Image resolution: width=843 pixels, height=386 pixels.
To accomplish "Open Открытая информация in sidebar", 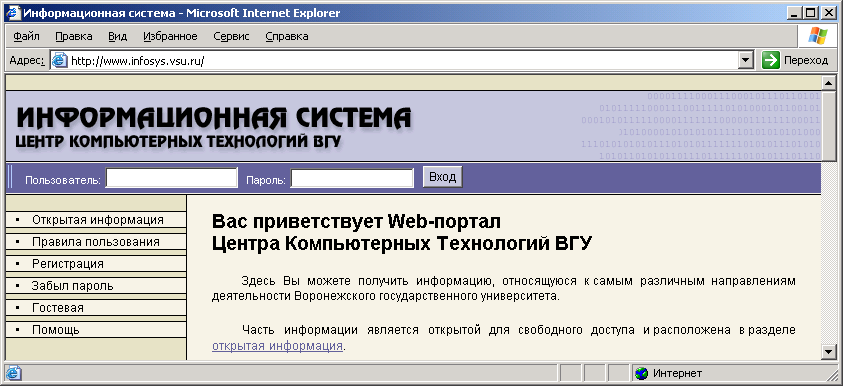I will pyautogui.click(x=96, y=220).
